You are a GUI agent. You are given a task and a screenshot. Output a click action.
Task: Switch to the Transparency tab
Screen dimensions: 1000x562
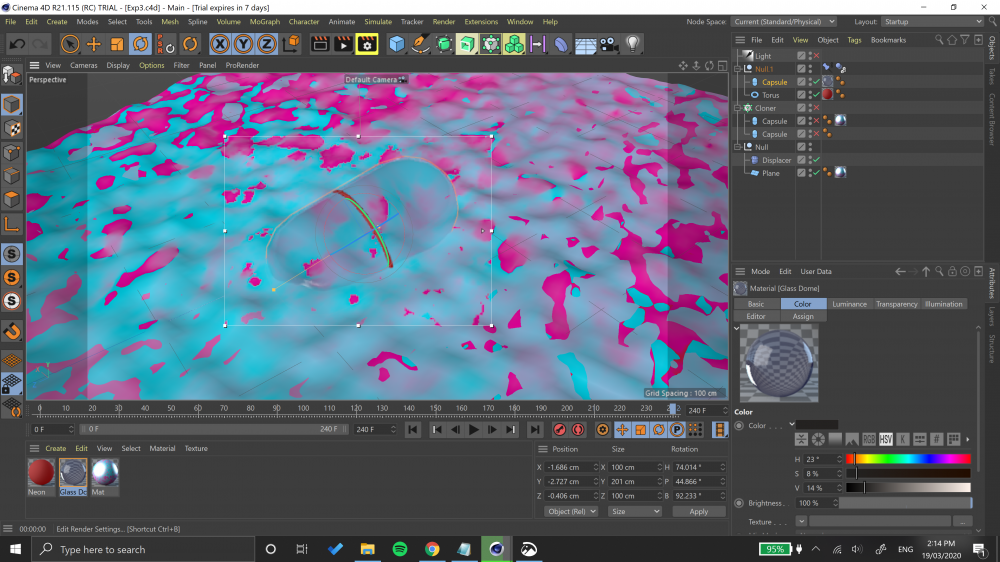click(896, 304)
